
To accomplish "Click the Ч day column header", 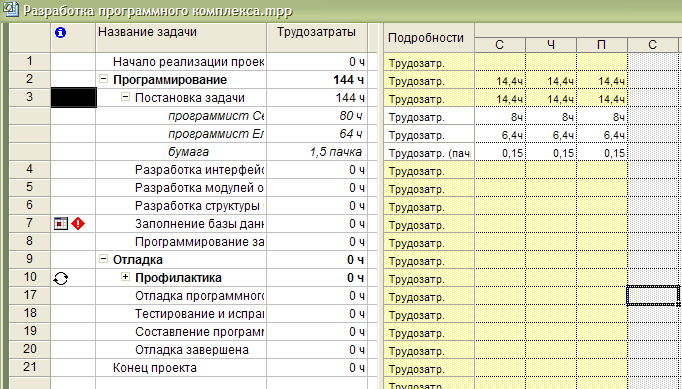I will (551, 45).
